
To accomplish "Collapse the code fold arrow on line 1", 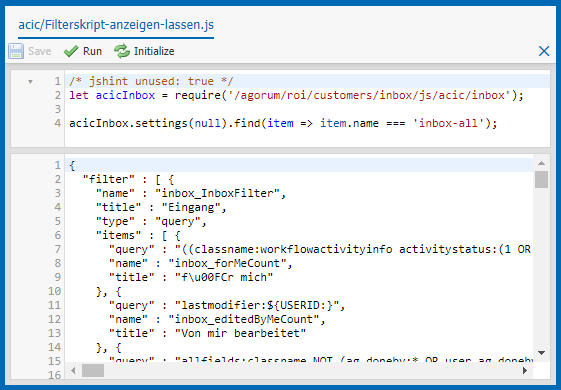I will [30, 82].
